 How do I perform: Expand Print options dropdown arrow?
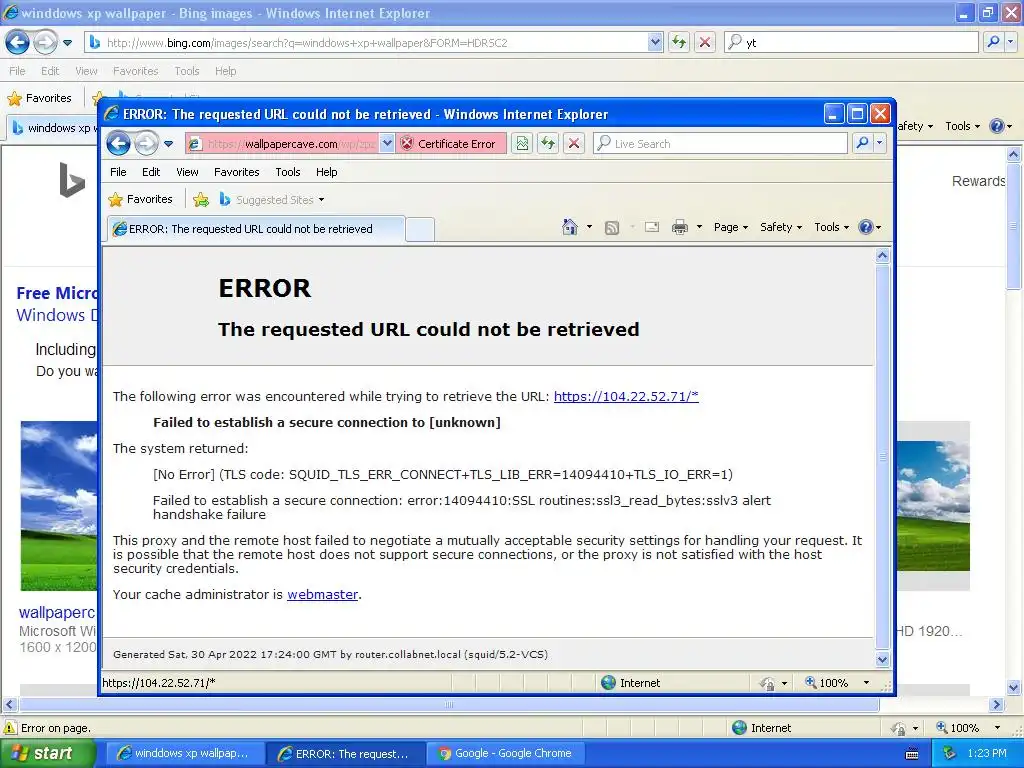pos(699,227)
